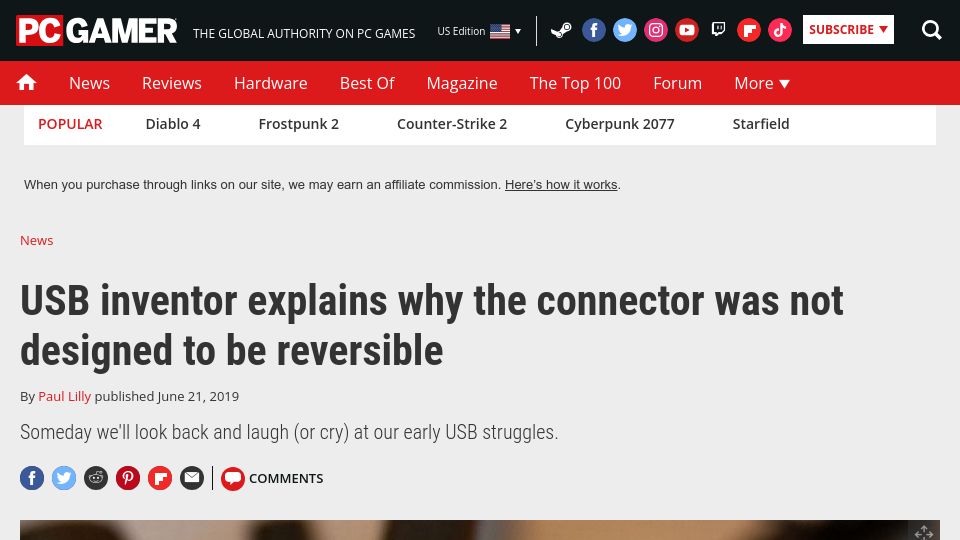Viewport: 960px width, 540px height.
Task: Share article on Pinterest
Action: coord(128,478)
